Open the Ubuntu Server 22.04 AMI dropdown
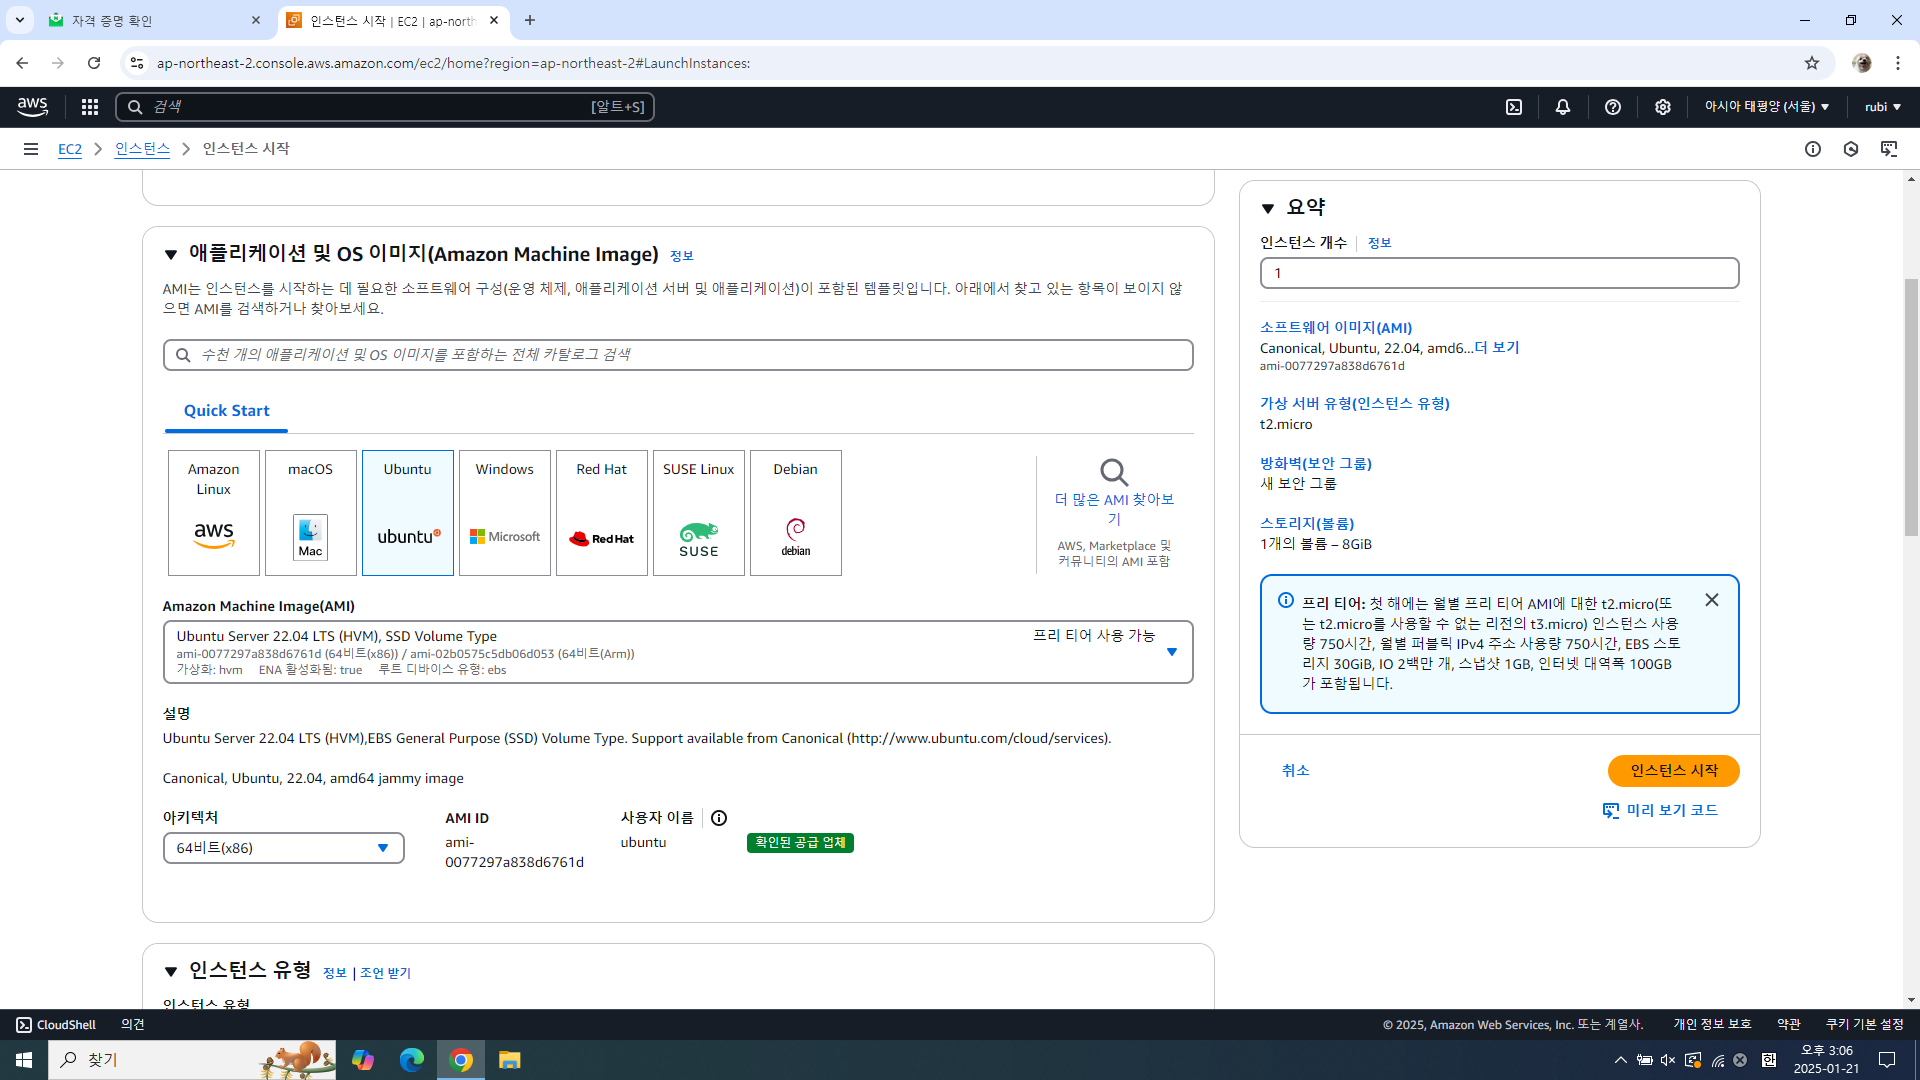 click(678, 652)
